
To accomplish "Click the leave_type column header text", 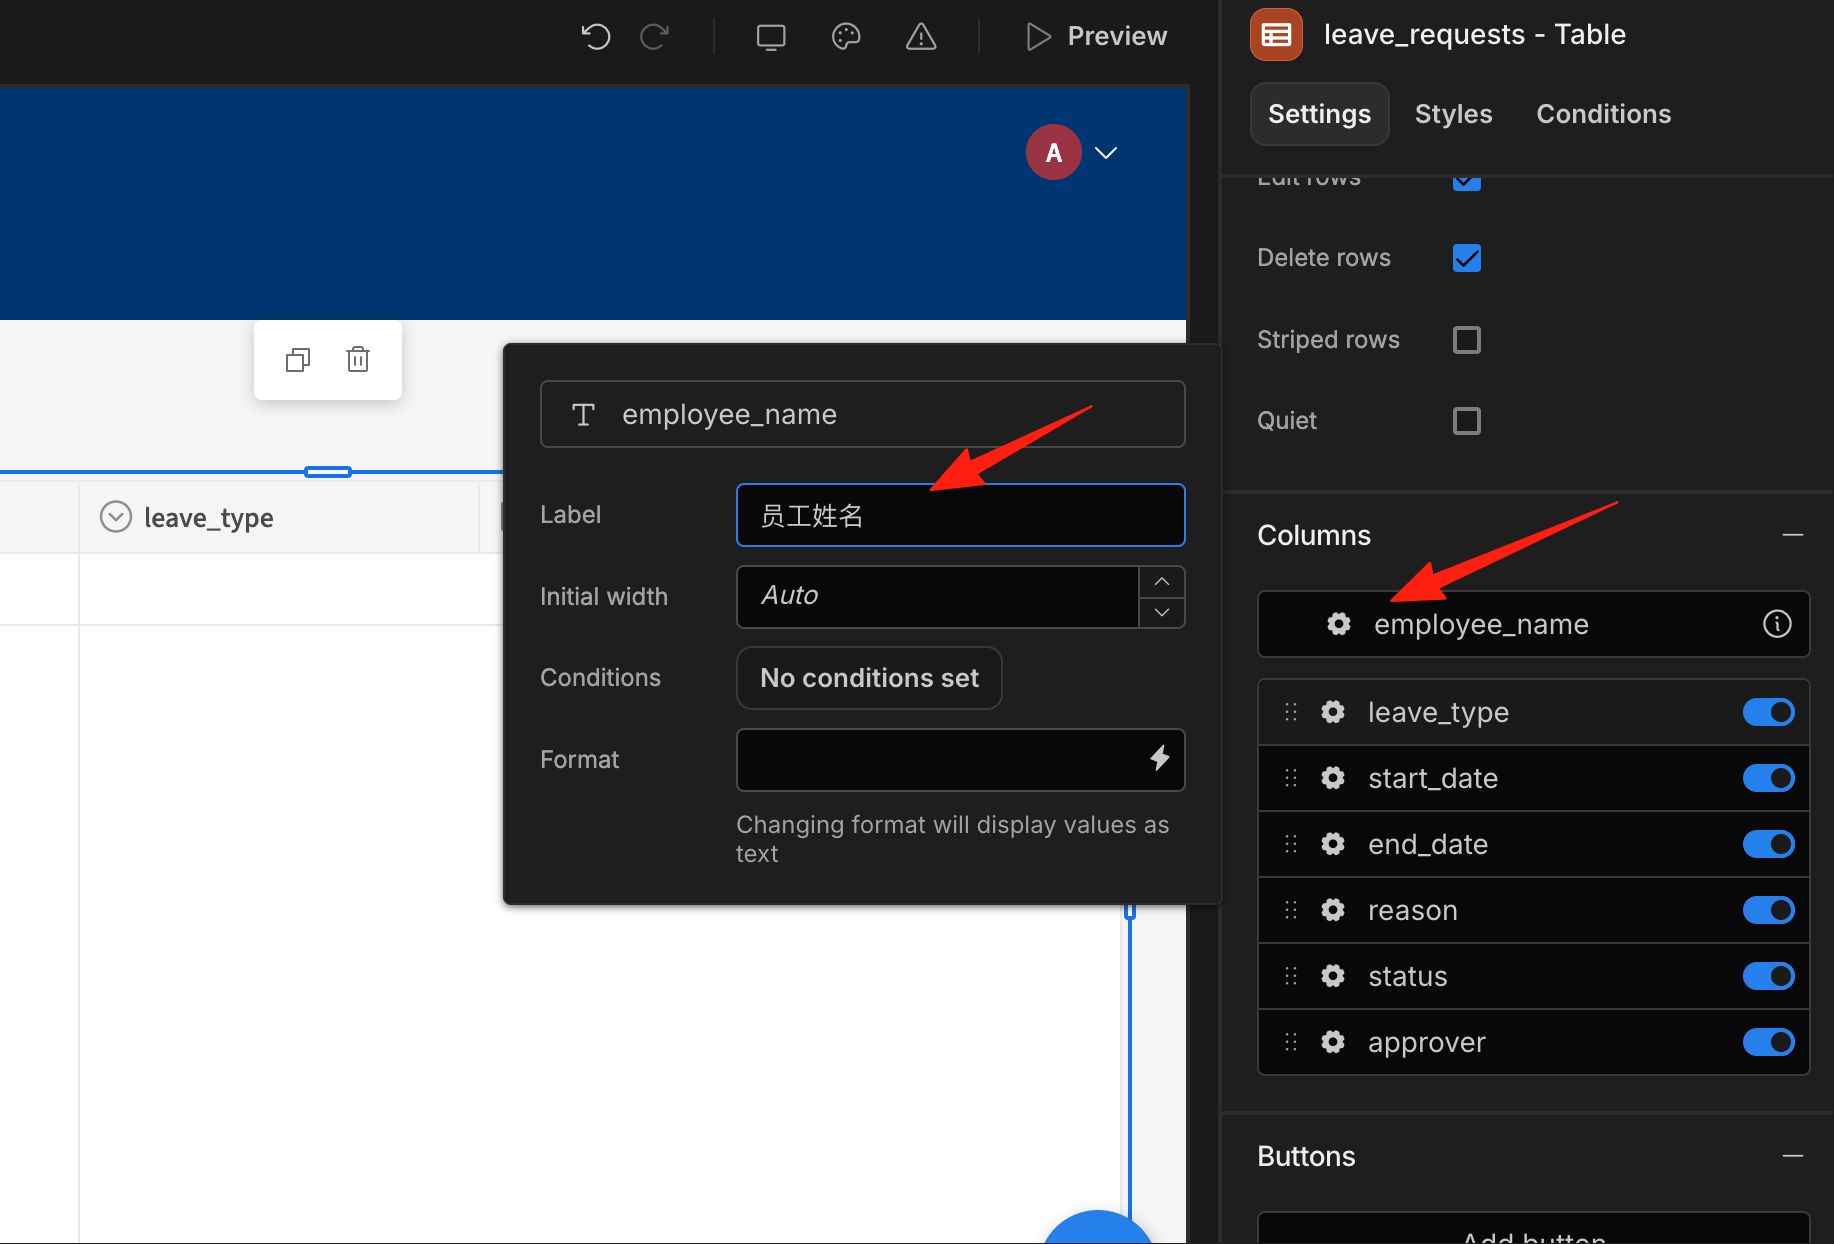I will tap(209, 518).
